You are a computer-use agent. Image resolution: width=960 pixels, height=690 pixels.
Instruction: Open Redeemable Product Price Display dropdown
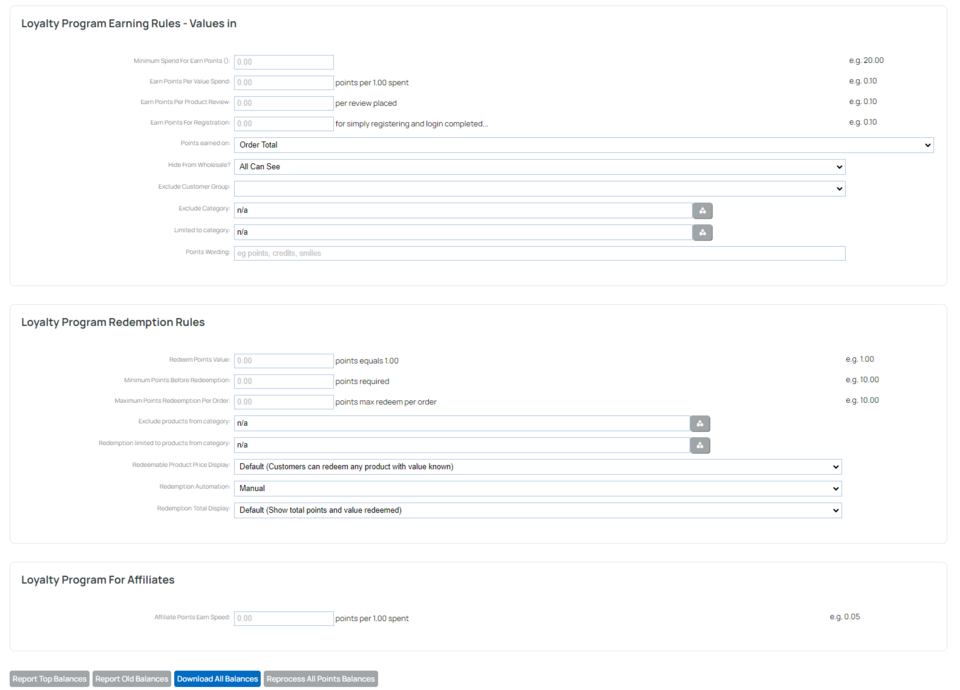click(x=537, y=467)
